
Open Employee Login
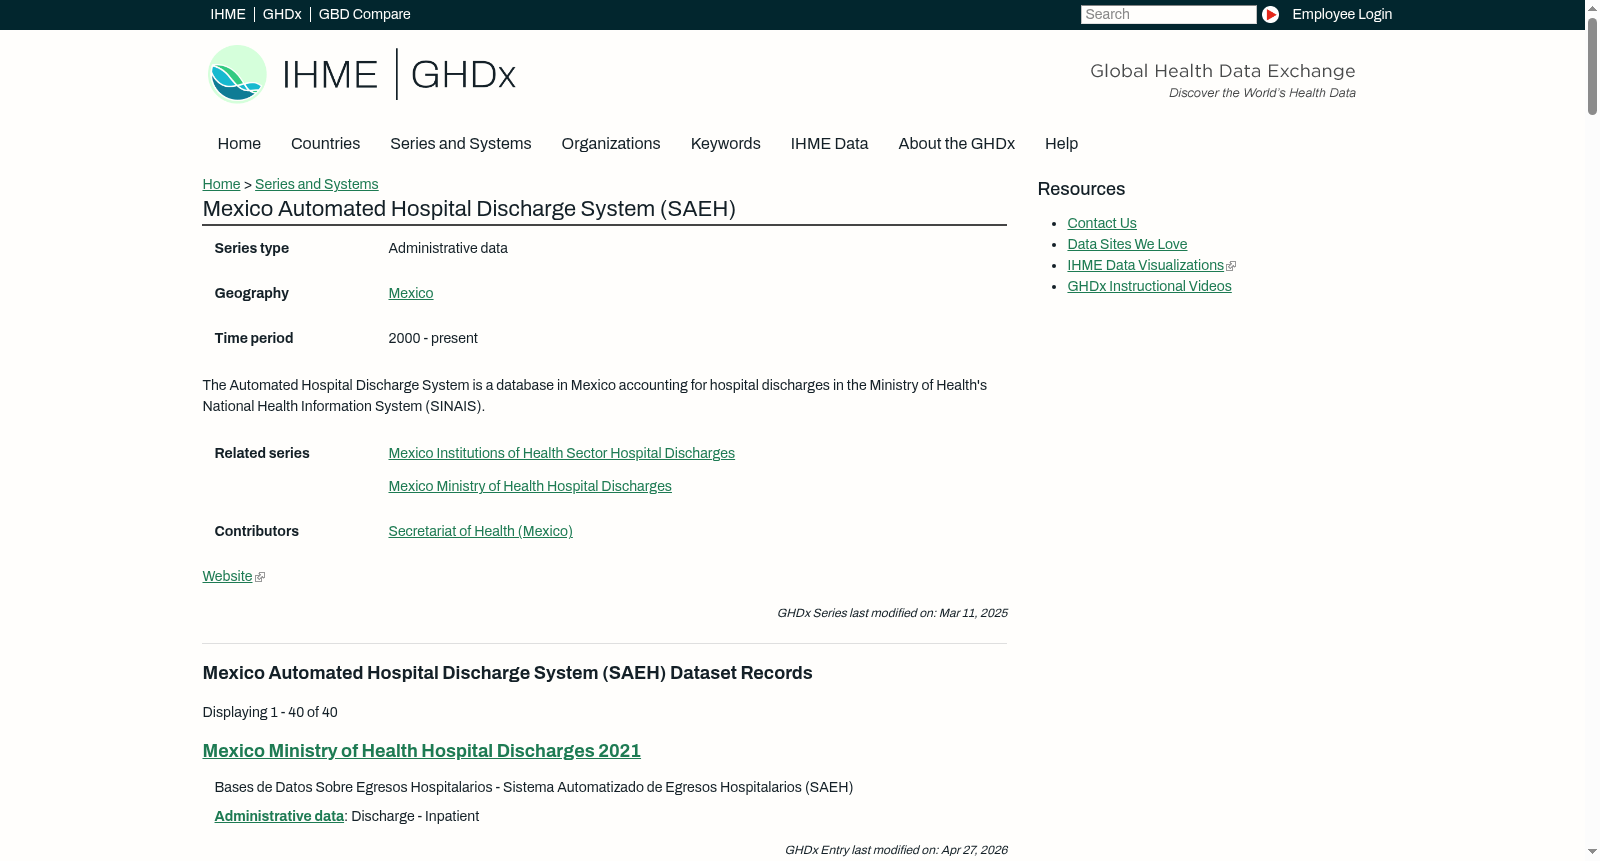click(x=1342, y=14)
